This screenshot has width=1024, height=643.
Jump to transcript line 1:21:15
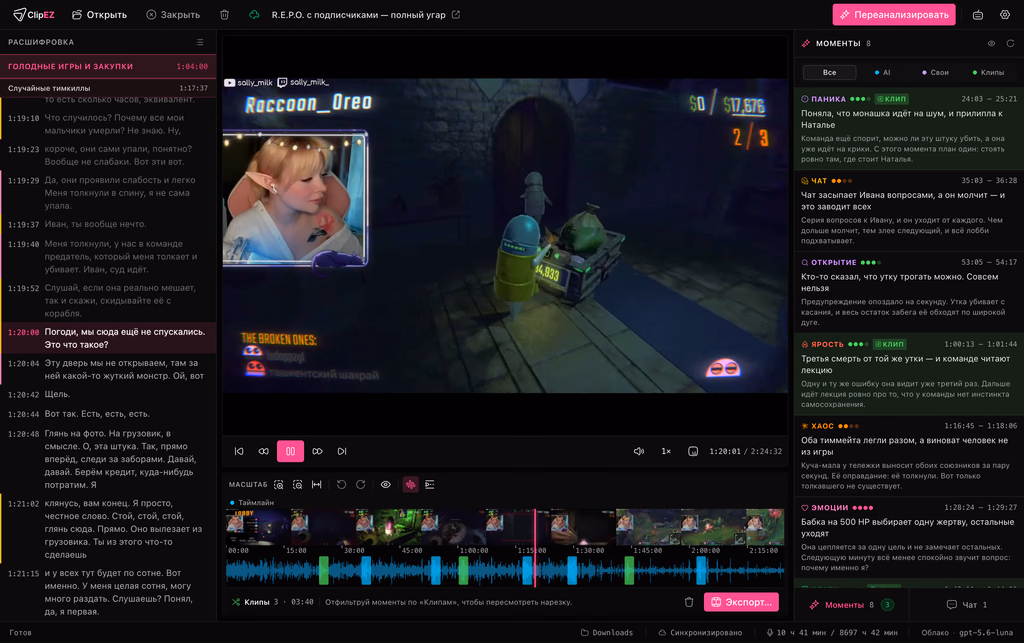(108, 592)
